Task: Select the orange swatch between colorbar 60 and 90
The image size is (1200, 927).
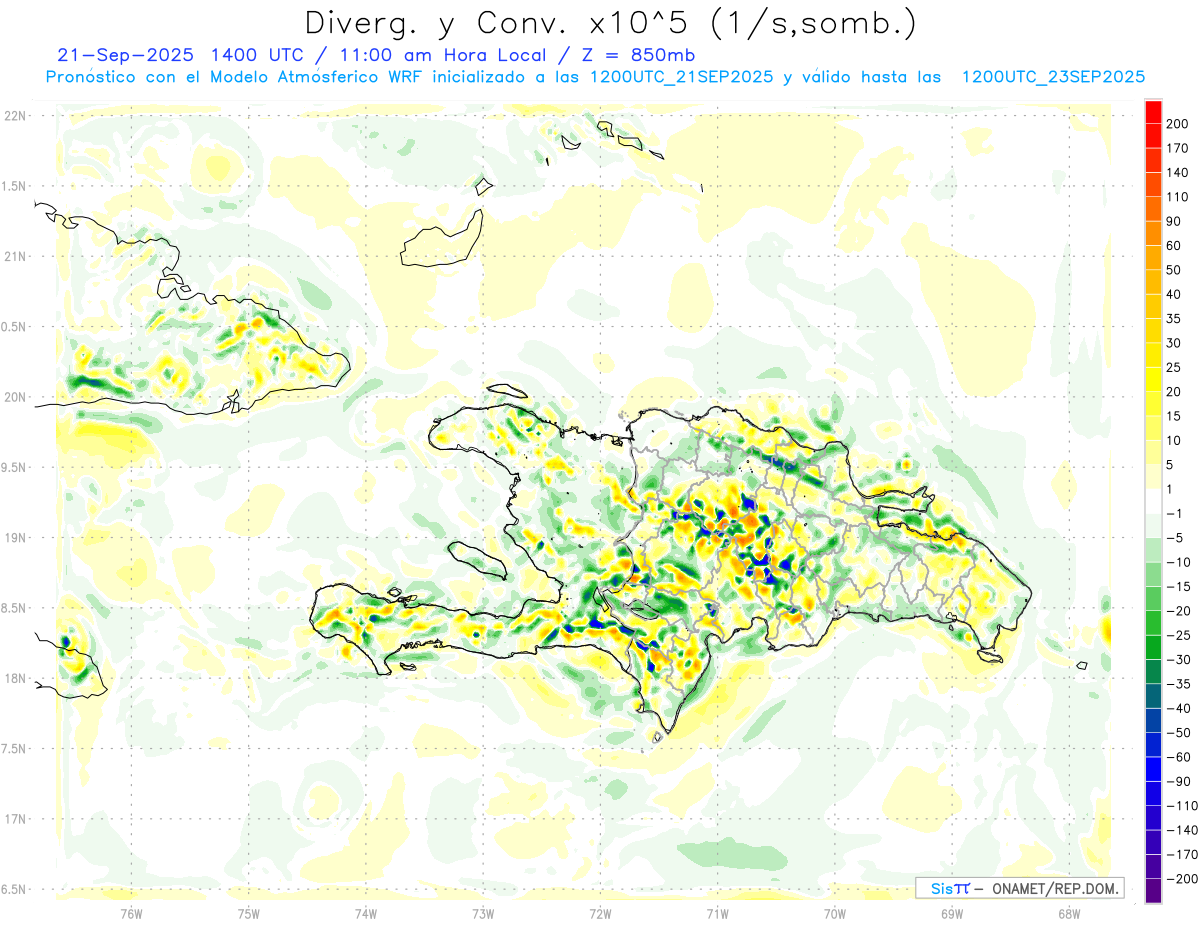Action: click(1153, 233)
